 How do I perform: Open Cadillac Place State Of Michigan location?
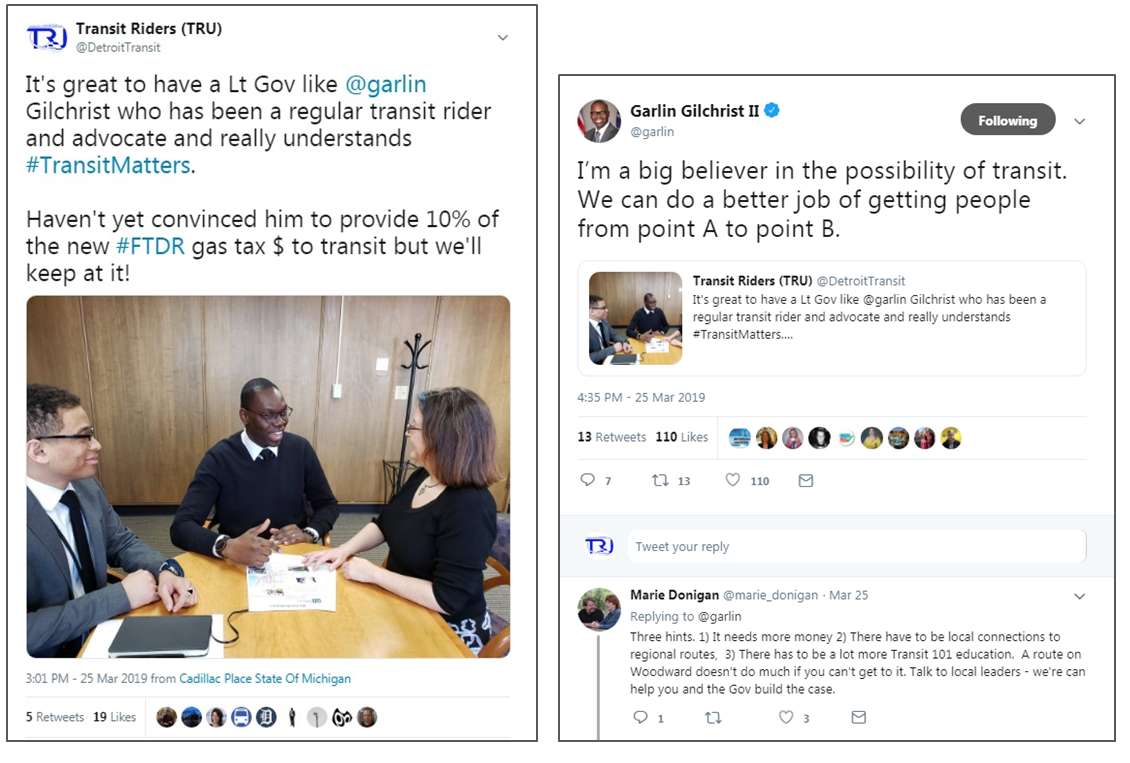point(265,678)
